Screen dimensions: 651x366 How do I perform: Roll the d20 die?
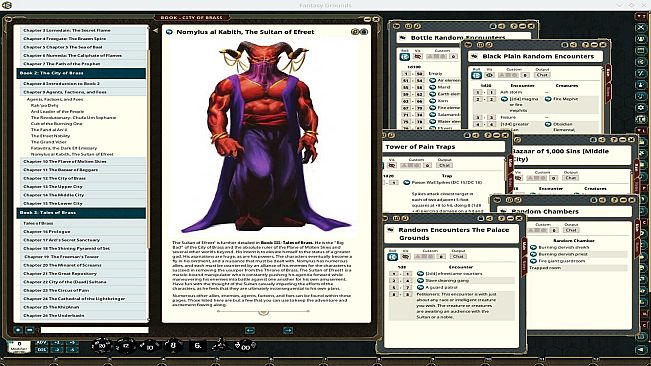pos(102,345)
